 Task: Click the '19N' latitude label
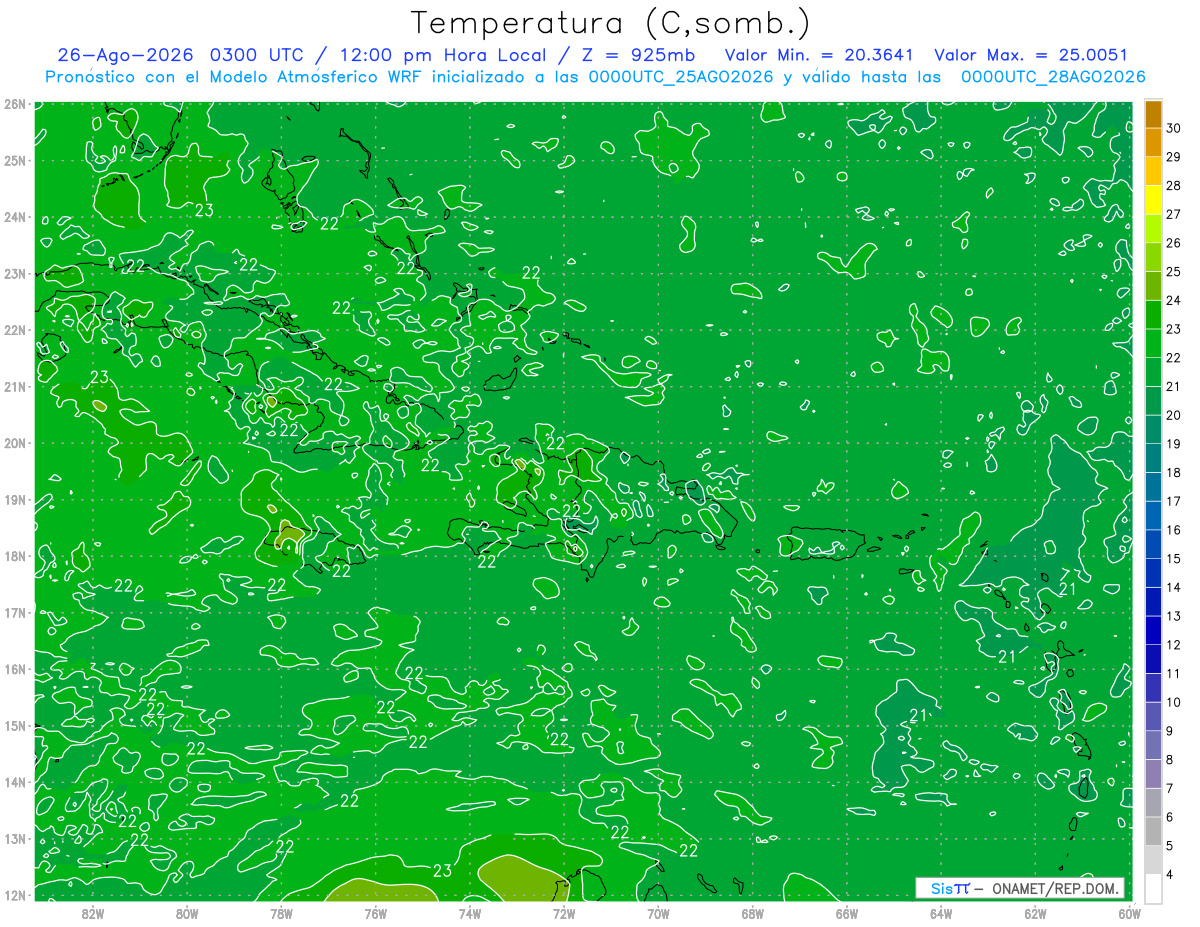coord(14,499)
